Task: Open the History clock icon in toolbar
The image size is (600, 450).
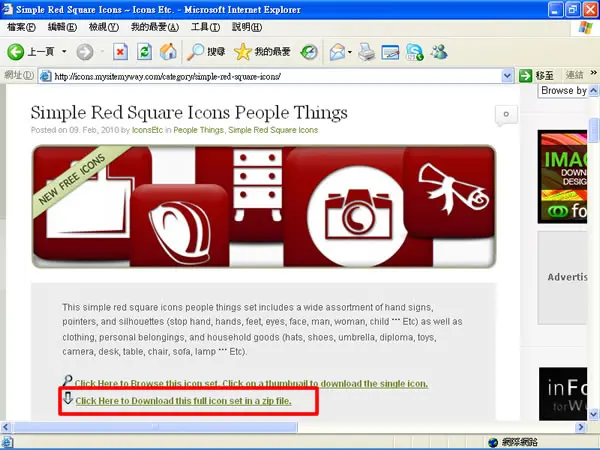Action: [x=309, y=52]
